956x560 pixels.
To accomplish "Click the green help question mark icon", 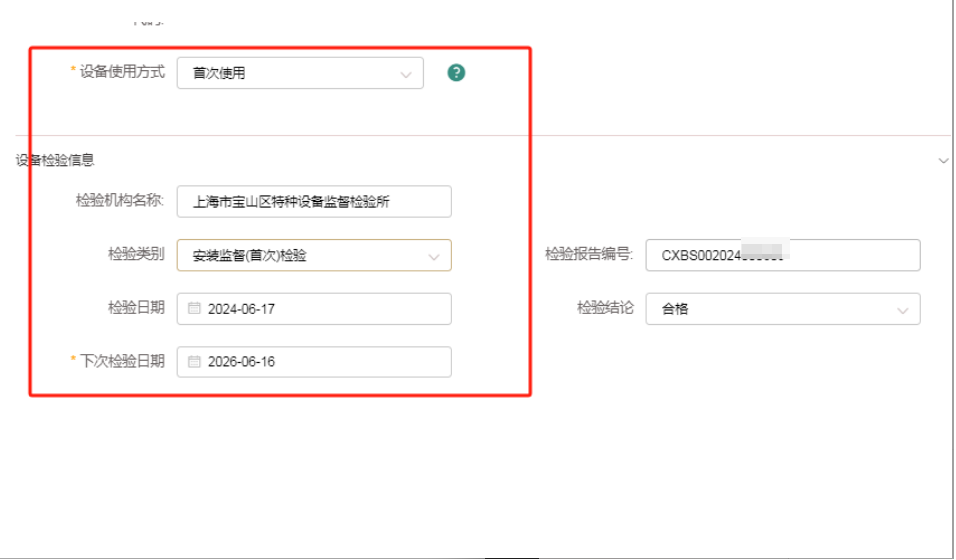I will [456, 73].
